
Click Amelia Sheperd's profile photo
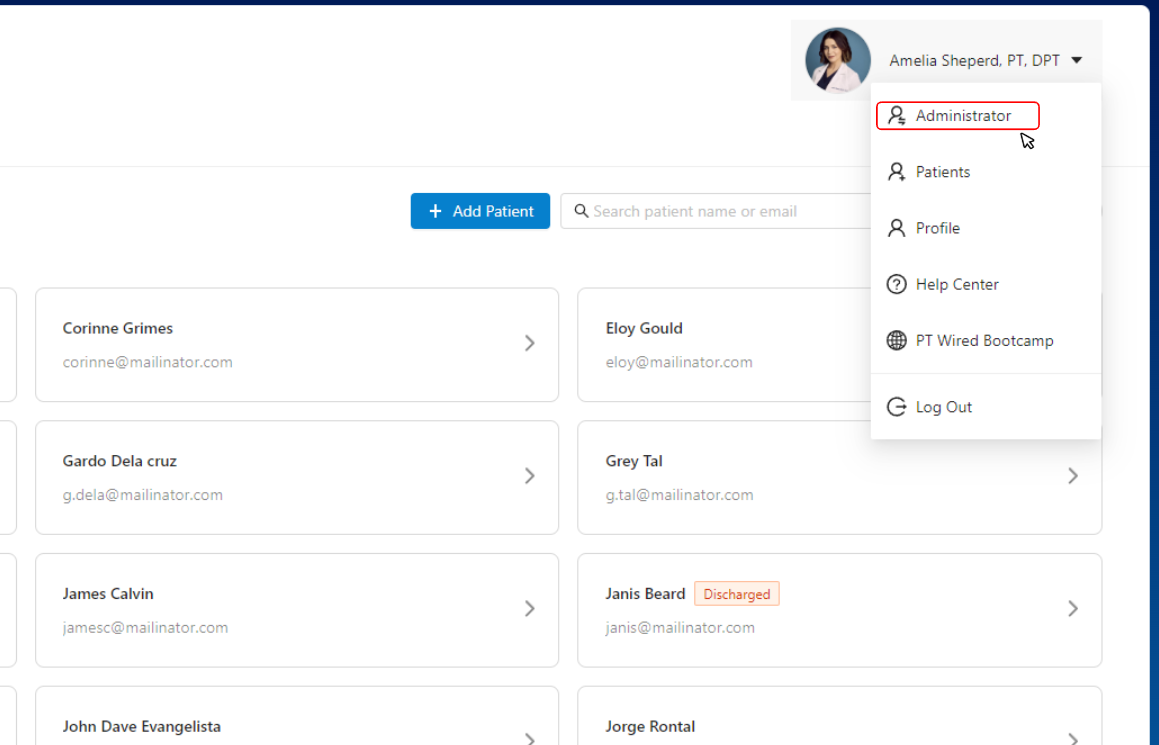(x=838, y=60)
